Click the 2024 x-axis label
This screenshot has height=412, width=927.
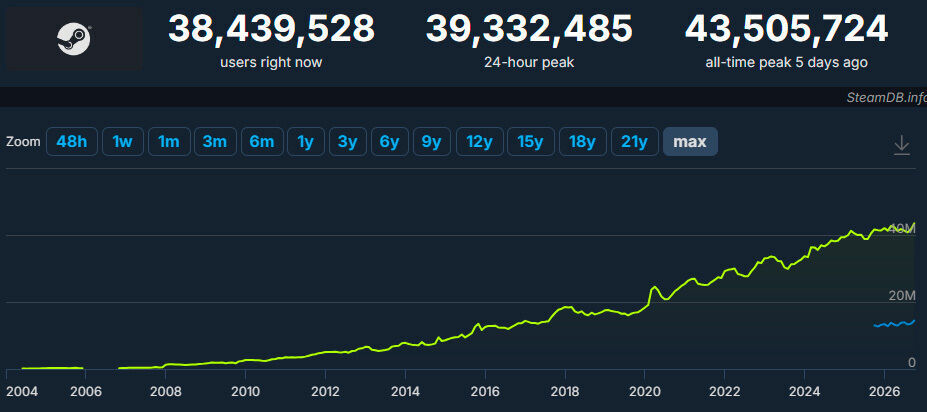[x=804, y=391]
